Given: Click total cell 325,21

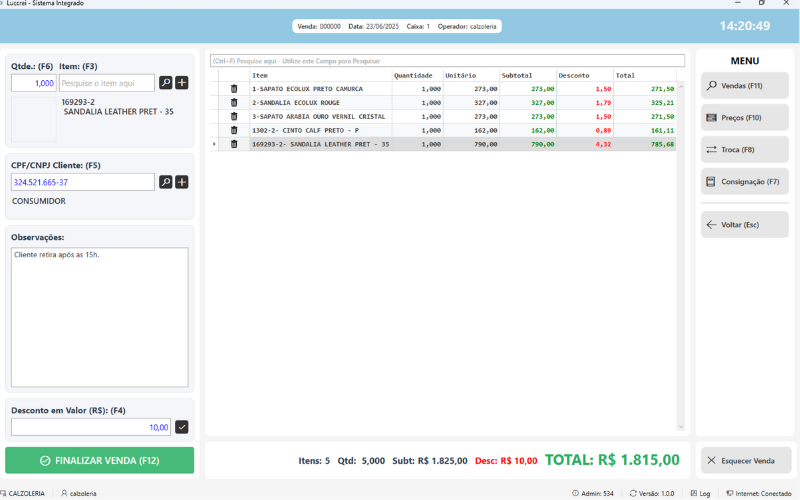Looking at the screenshot, I should (x=645, y=103).
